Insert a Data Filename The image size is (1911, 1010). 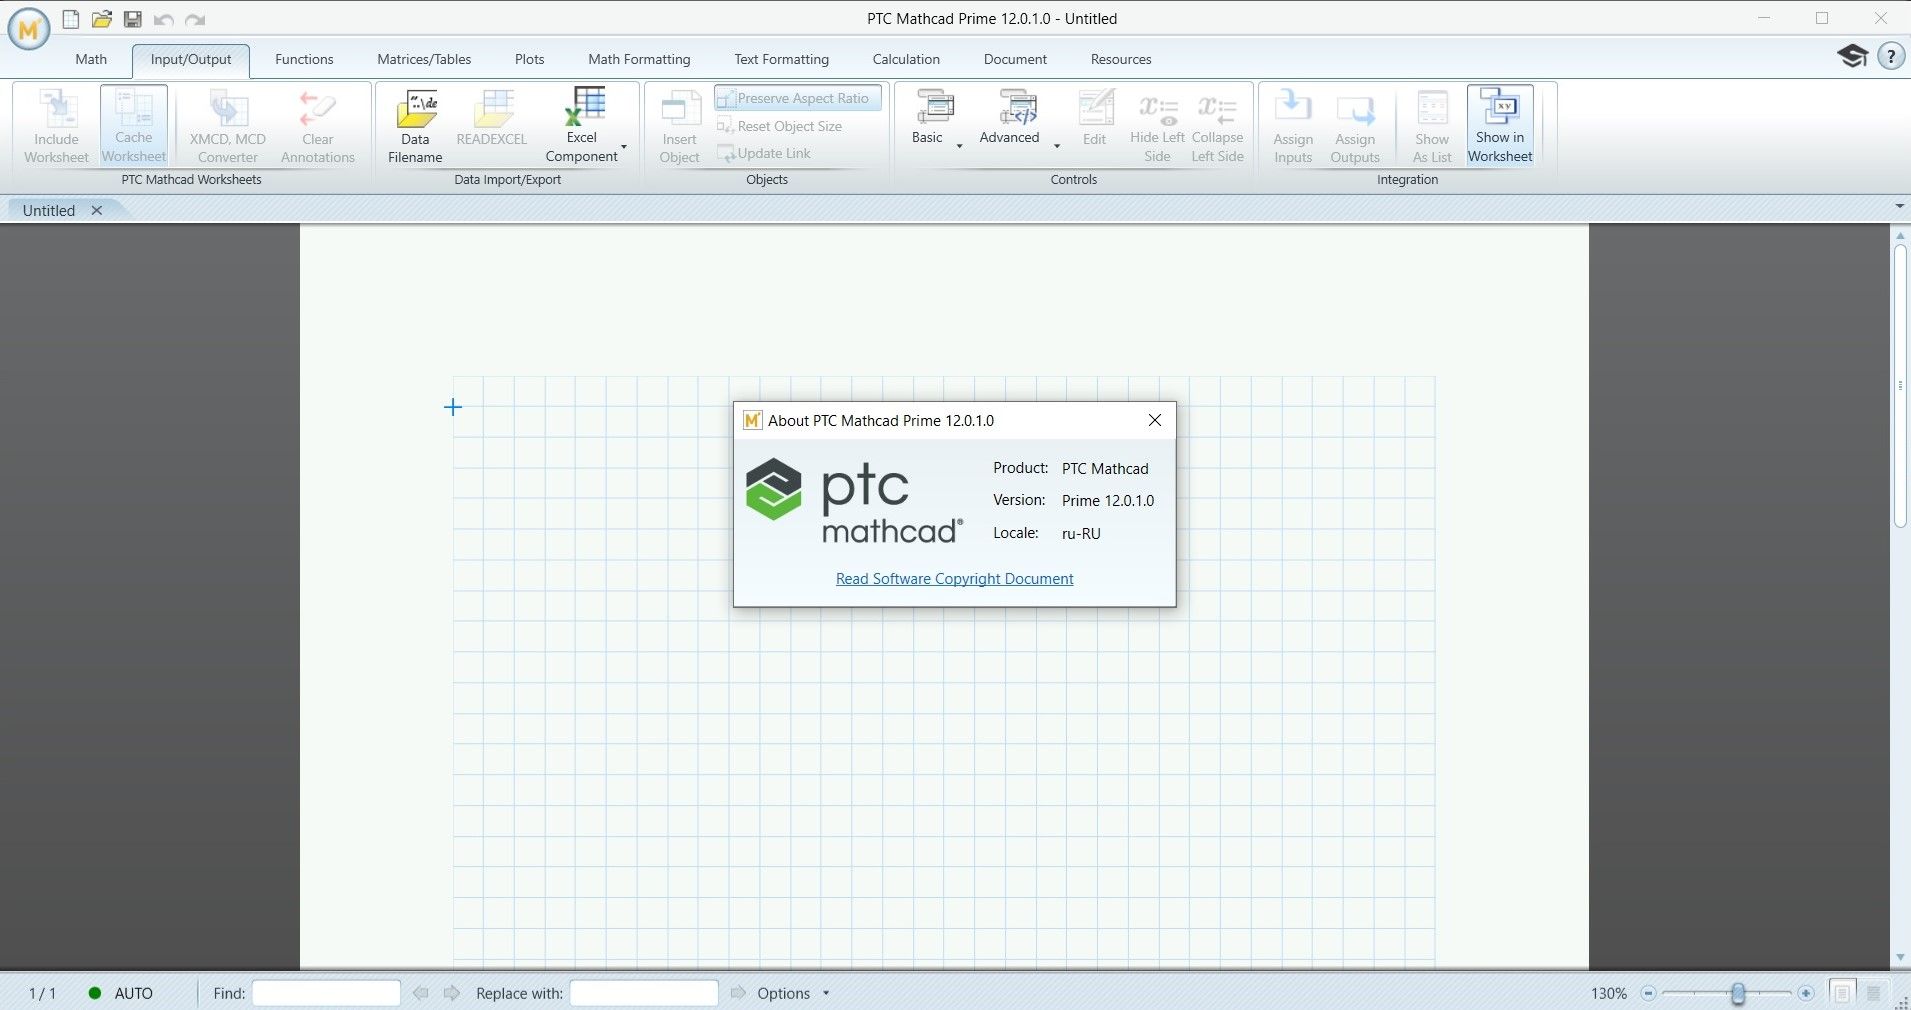pos(415,126)
